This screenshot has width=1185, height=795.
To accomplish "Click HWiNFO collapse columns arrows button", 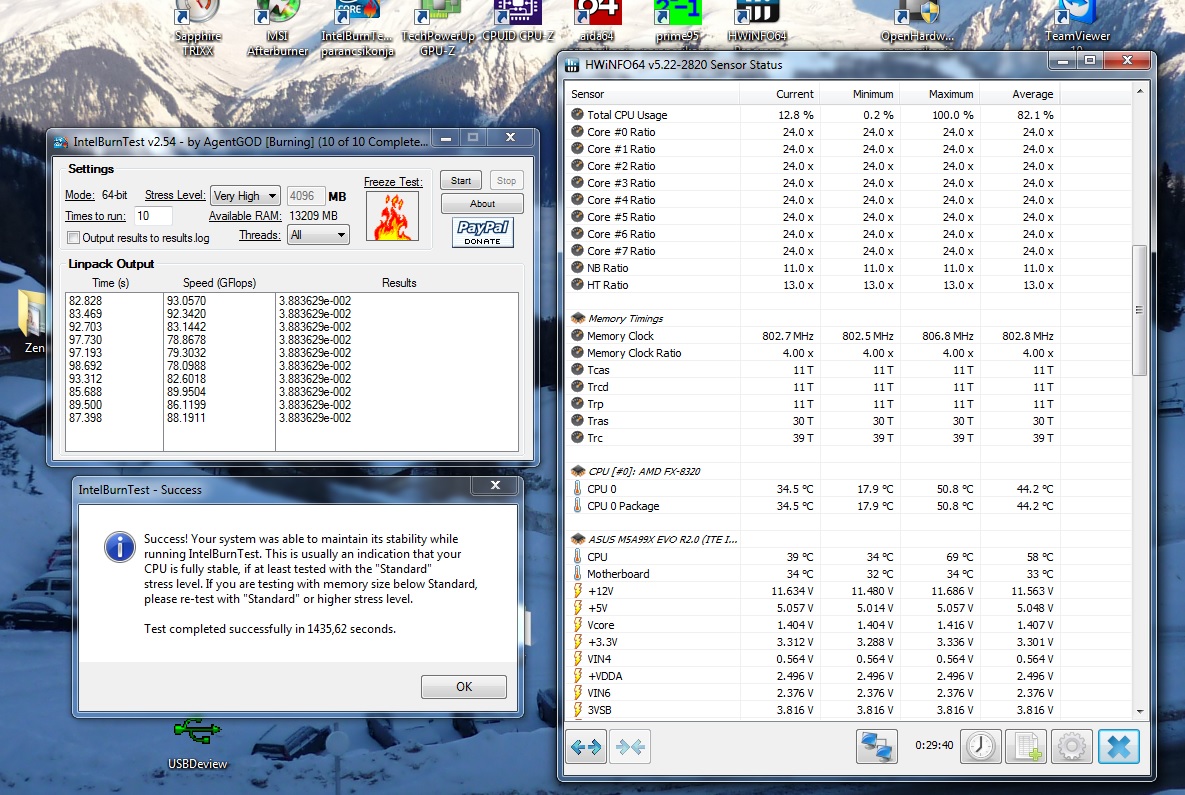I will (630, 747).
